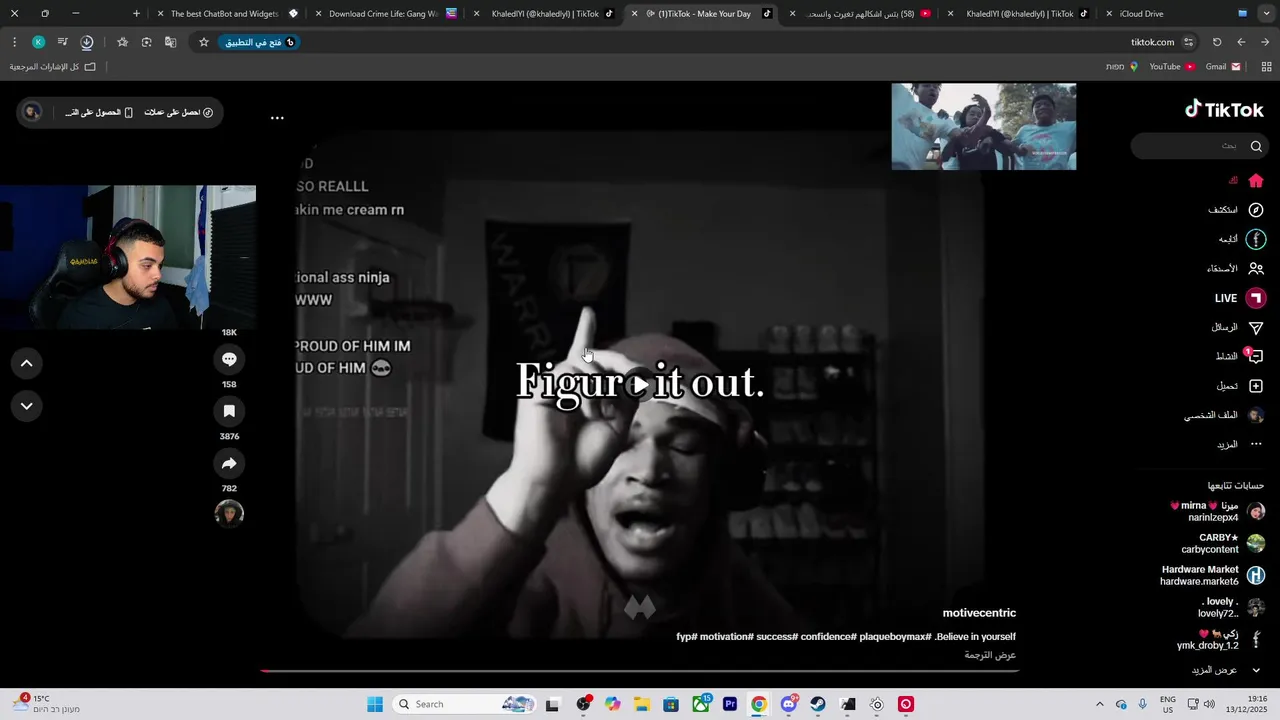Image resolution: width=1280 pixels, height=720 pixels.
Task: Open the Profile avatar in sidebar
Action: click(x=1256, y=415)
